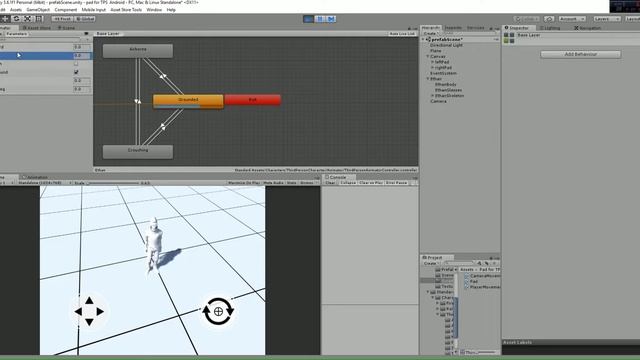Screen dimensions: 640x360
Task: Adjust the Game view Scale slider
Action: [x=113, y=183]
